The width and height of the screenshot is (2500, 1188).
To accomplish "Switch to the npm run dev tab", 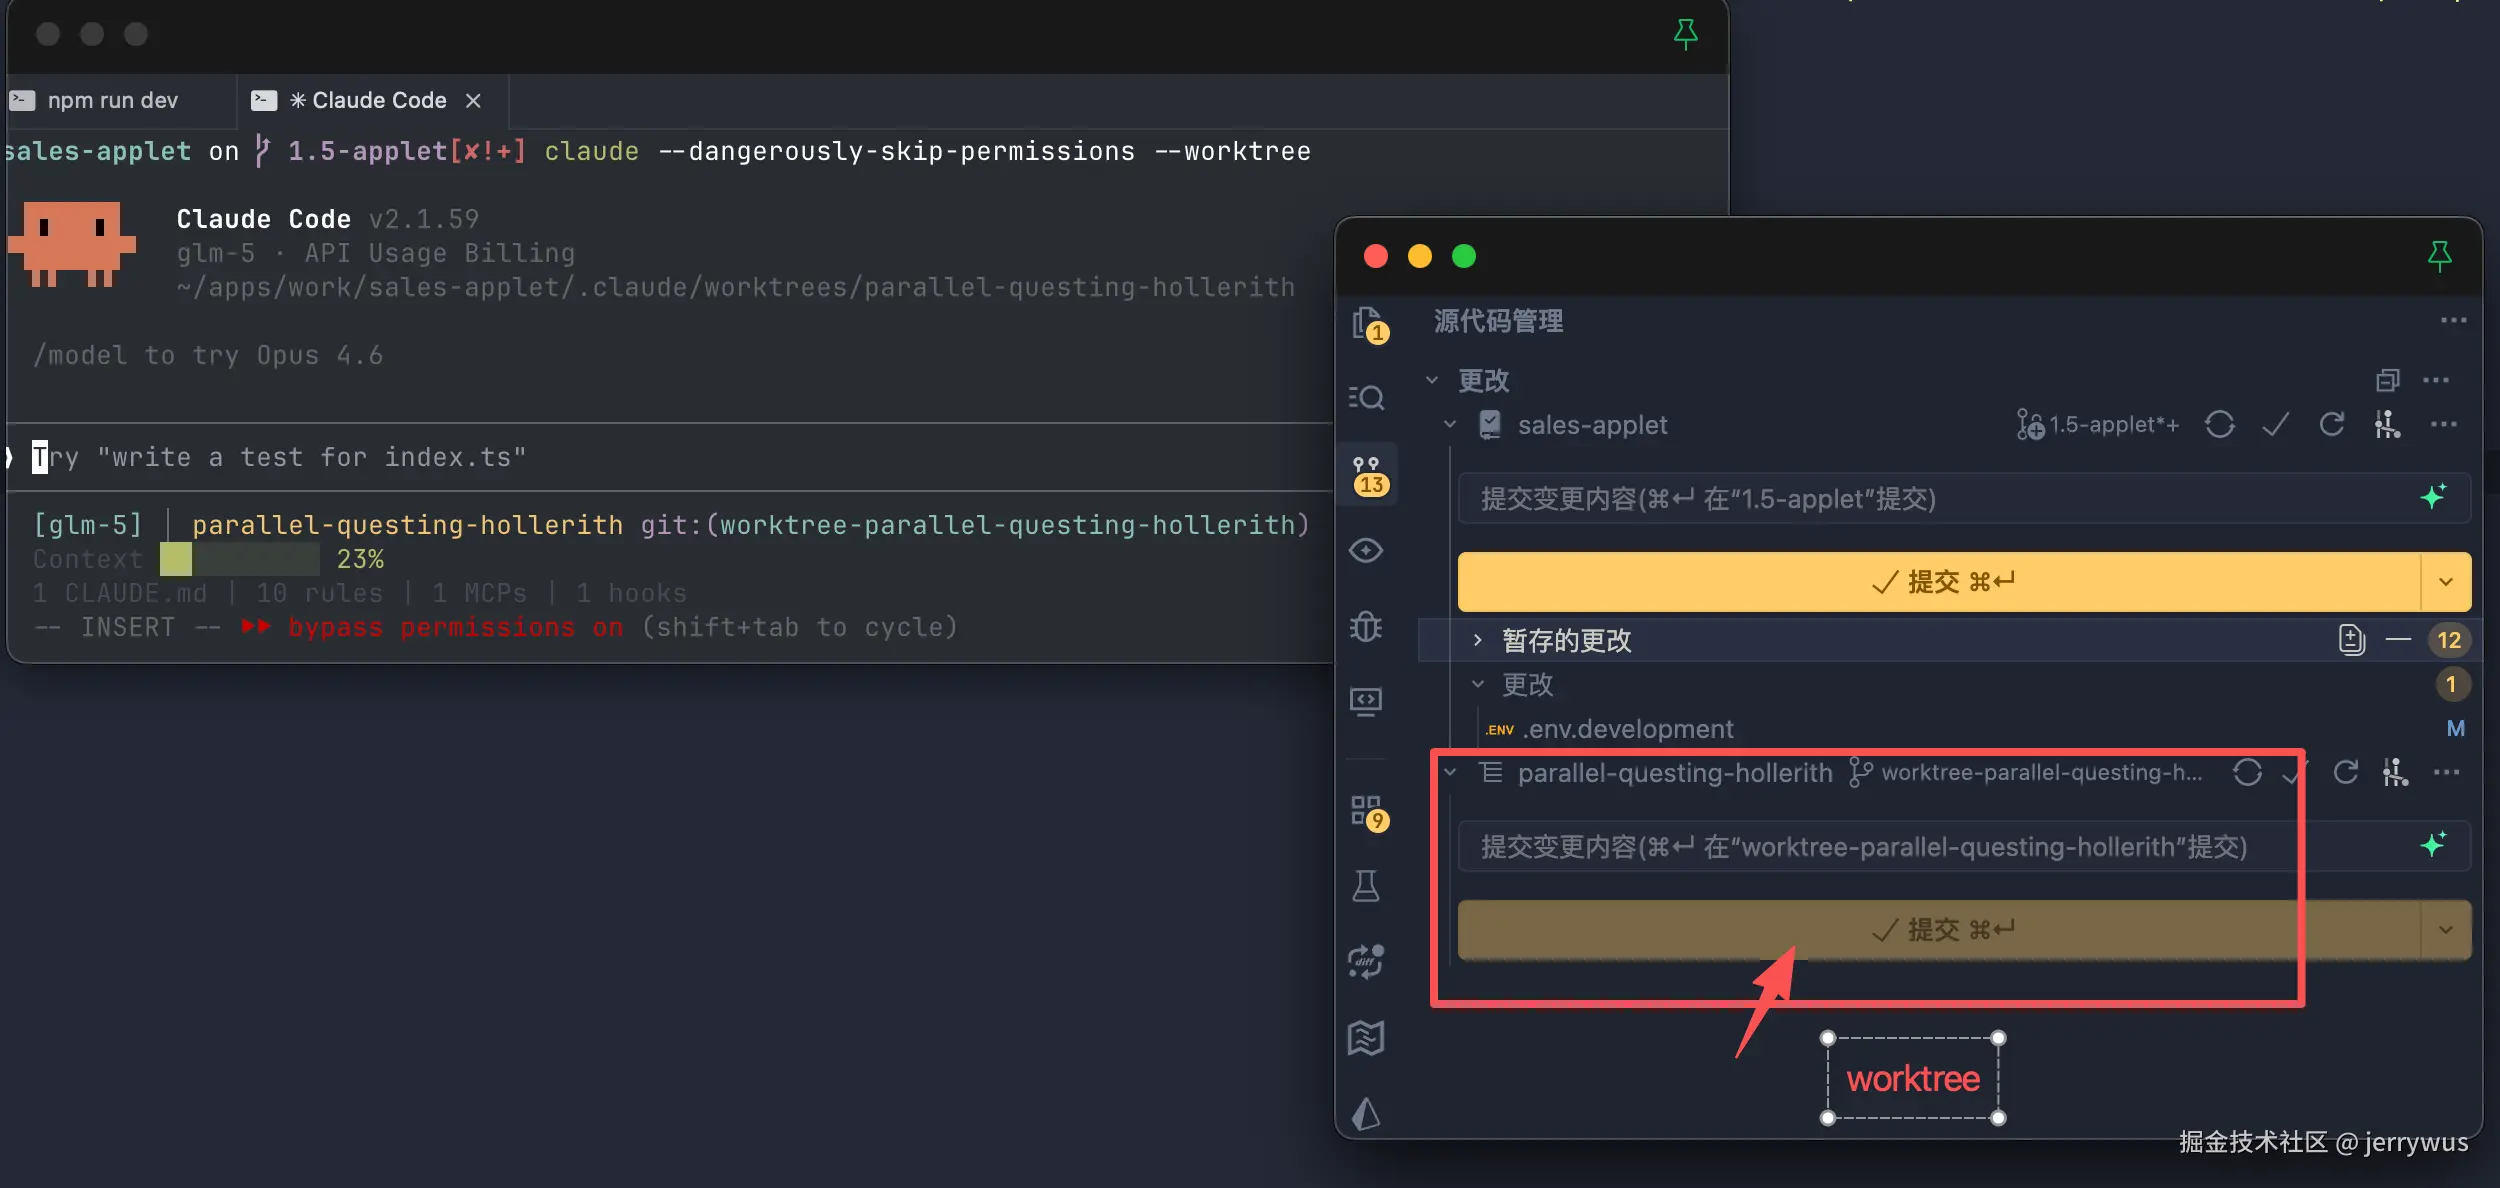I will (x=112, y=100).
